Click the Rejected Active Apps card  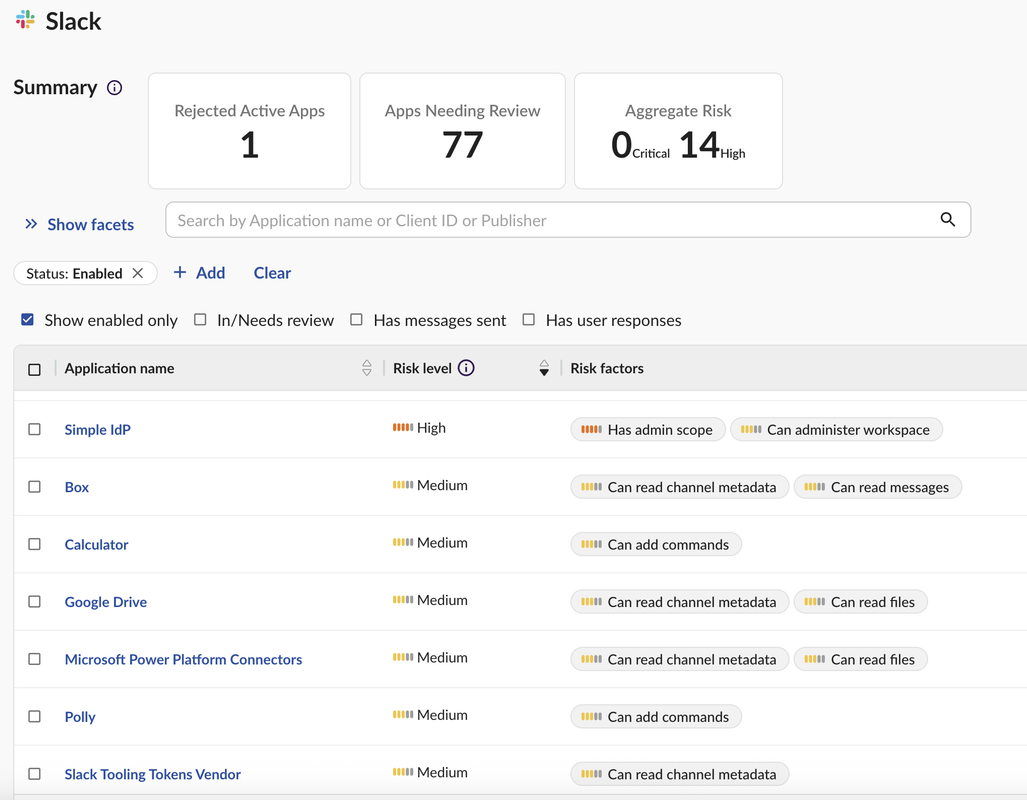(x=250, y=131)
